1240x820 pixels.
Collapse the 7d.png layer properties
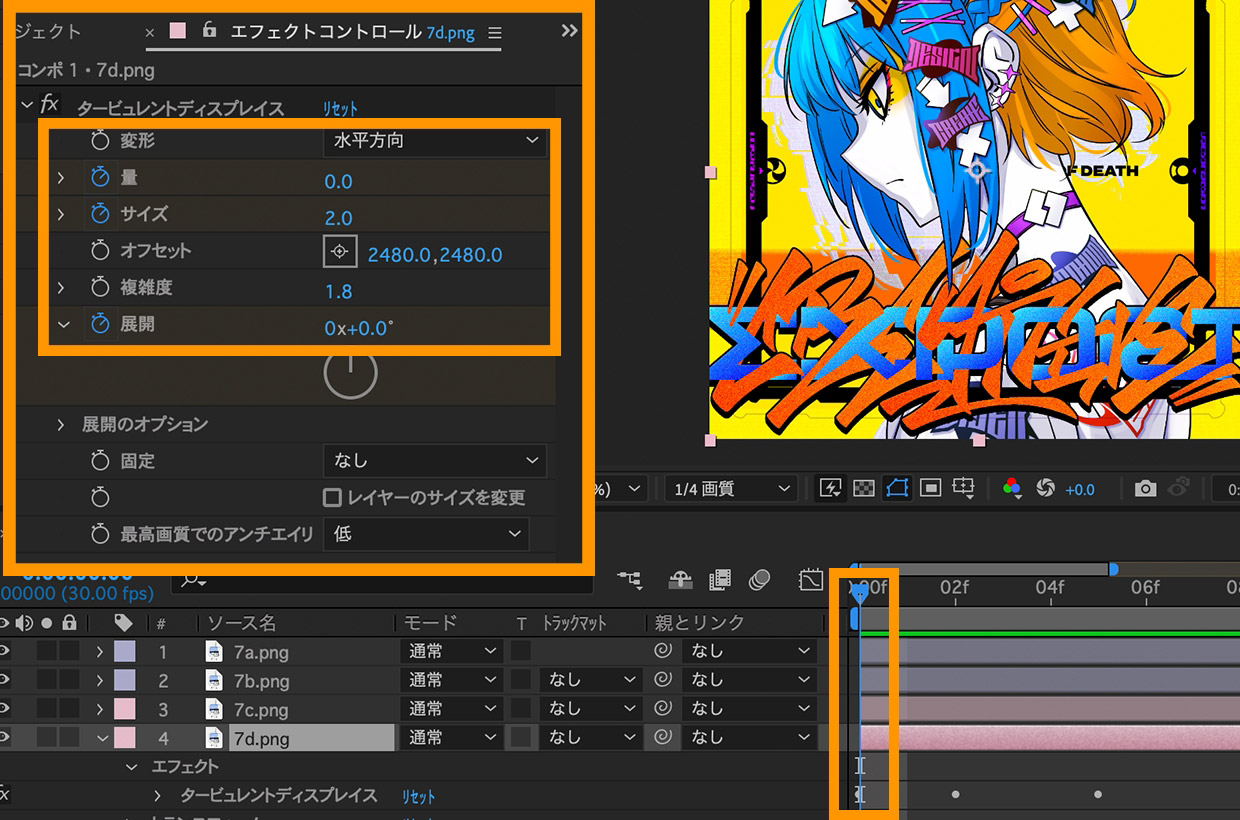[101, 738]
